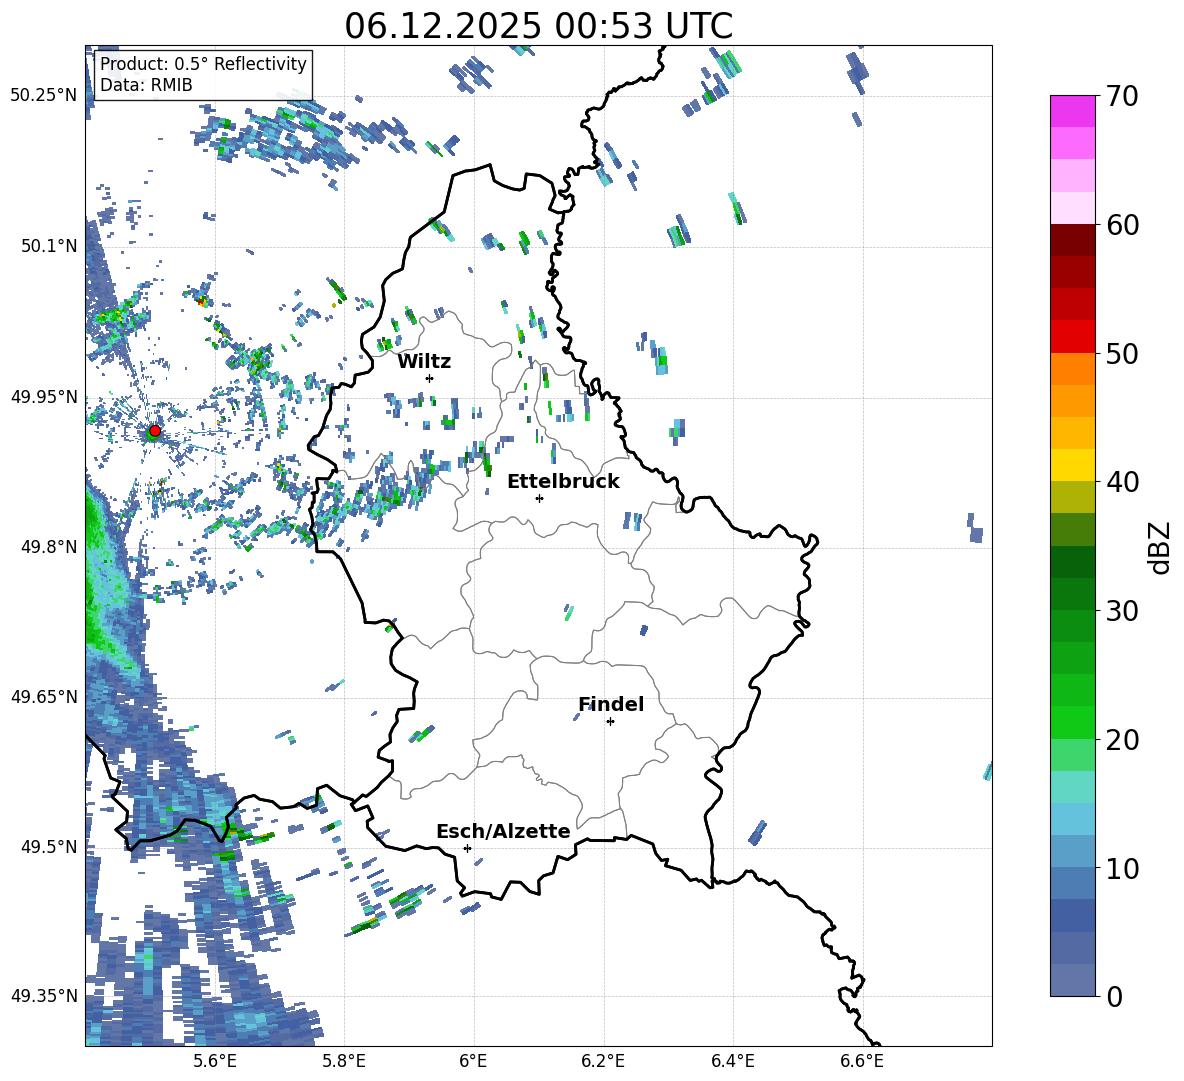
Task: Click the 06.12.2025 00:53 UTC title
Action: click(538, 26)
